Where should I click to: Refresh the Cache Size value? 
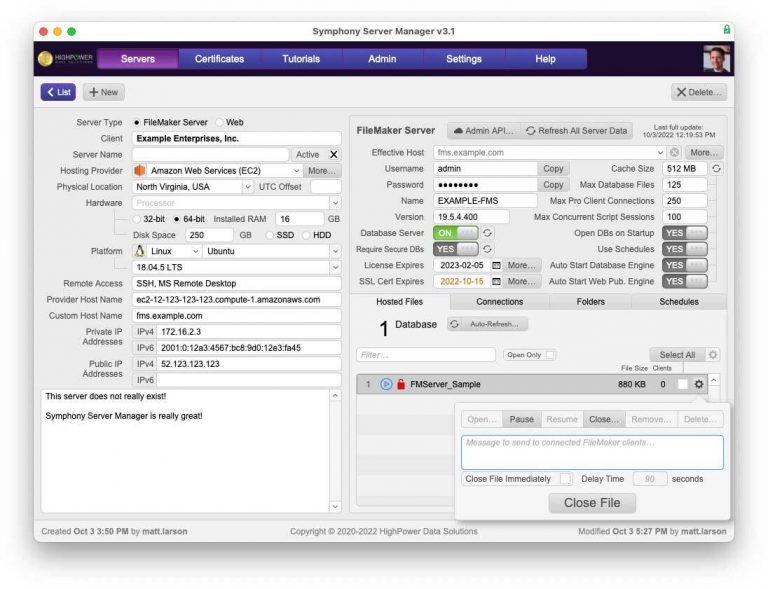(x=716, y=169)
